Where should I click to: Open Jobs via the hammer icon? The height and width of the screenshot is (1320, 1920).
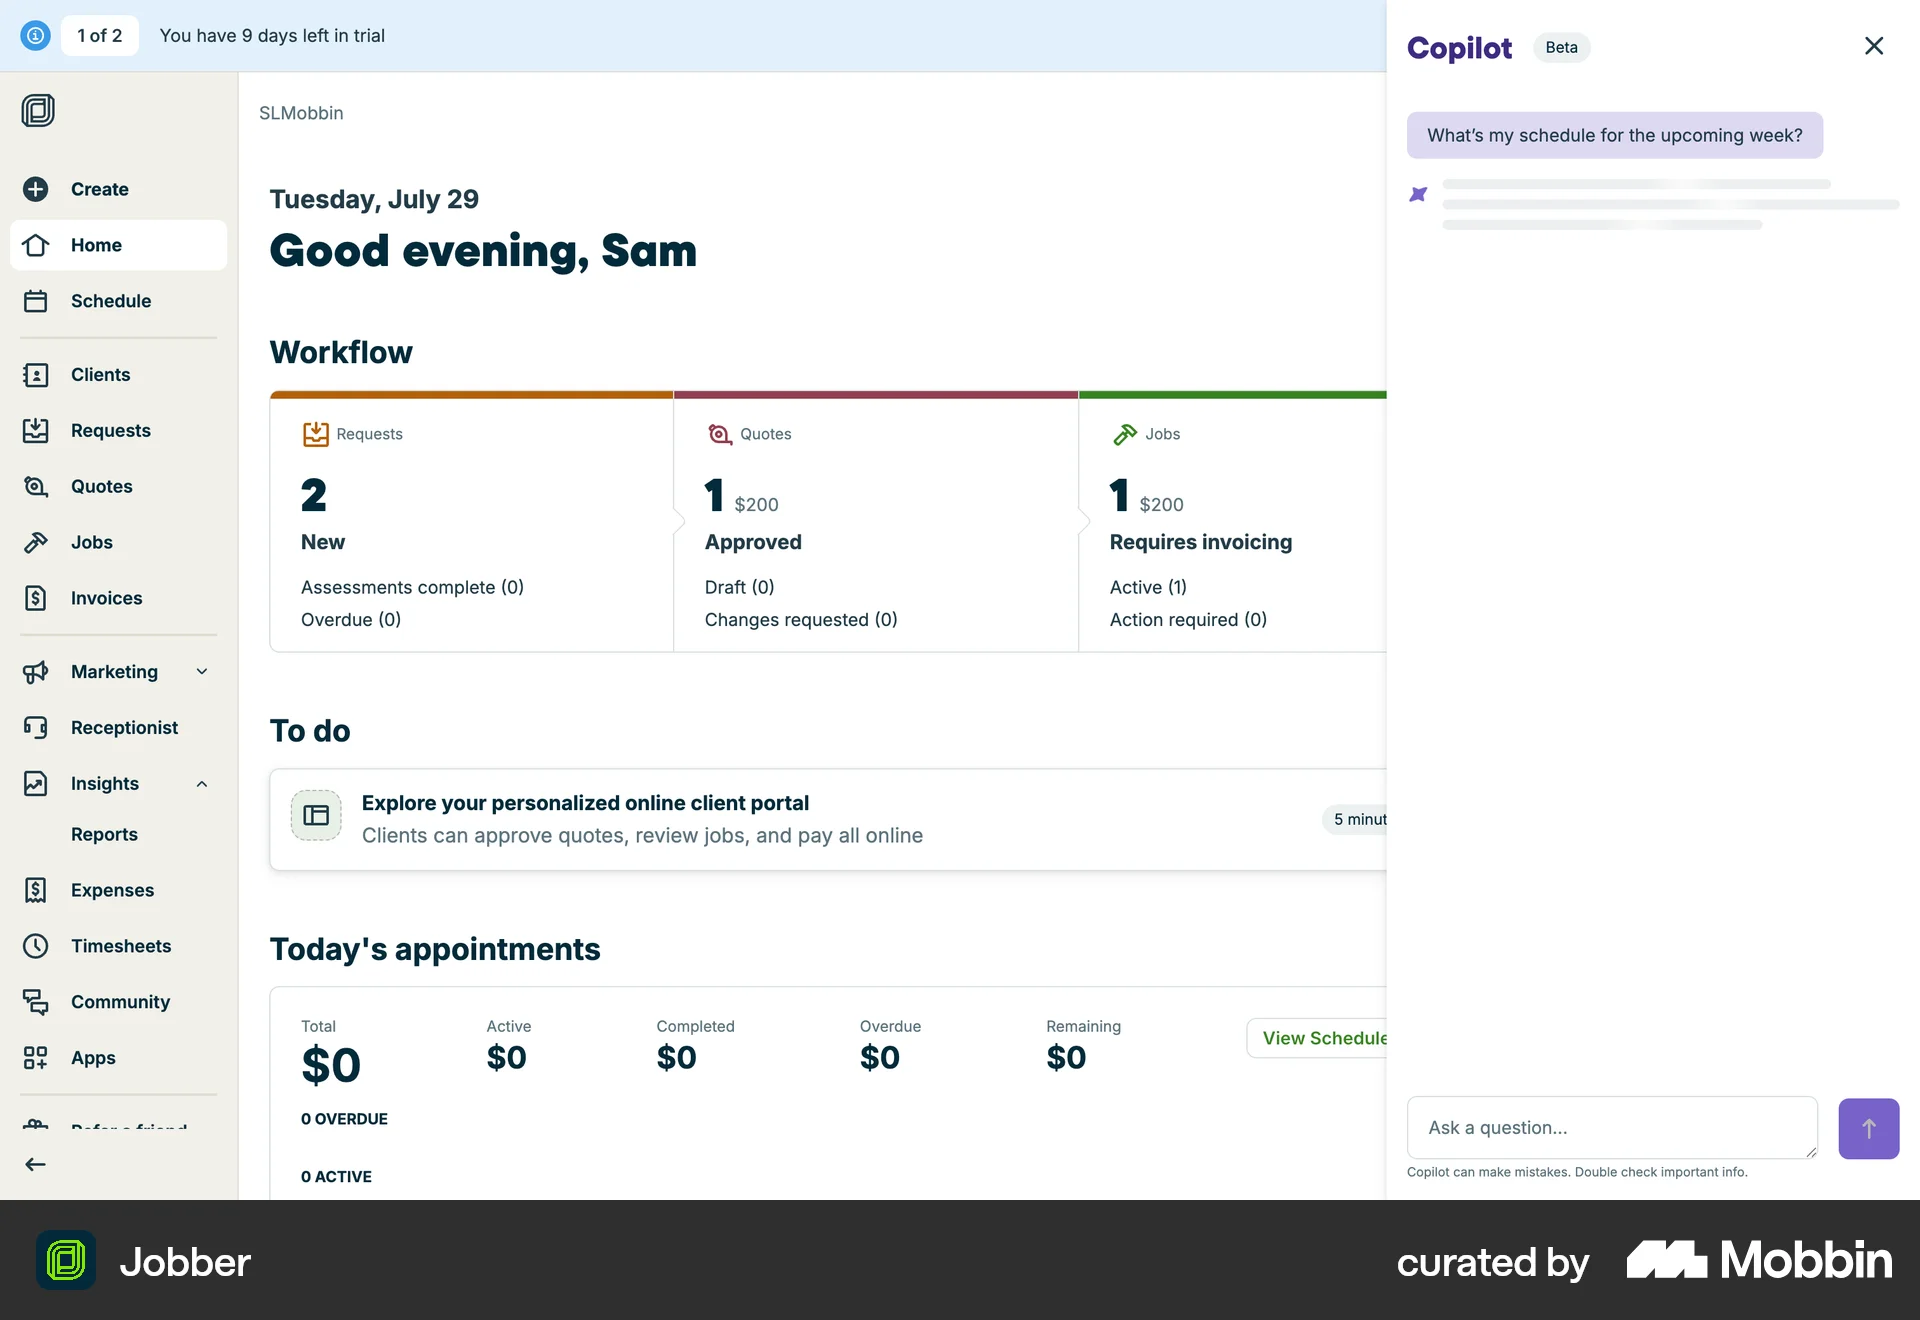36,542
